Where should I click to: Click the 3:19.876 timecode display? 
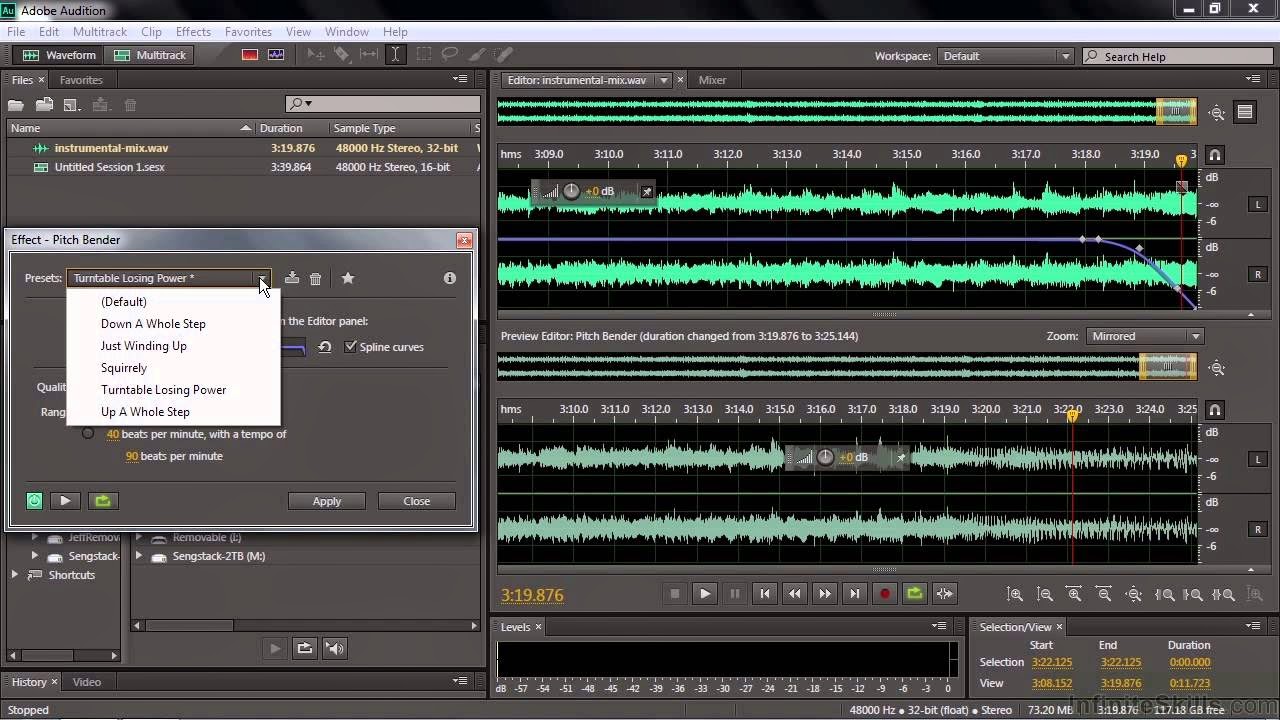point(532,595)
